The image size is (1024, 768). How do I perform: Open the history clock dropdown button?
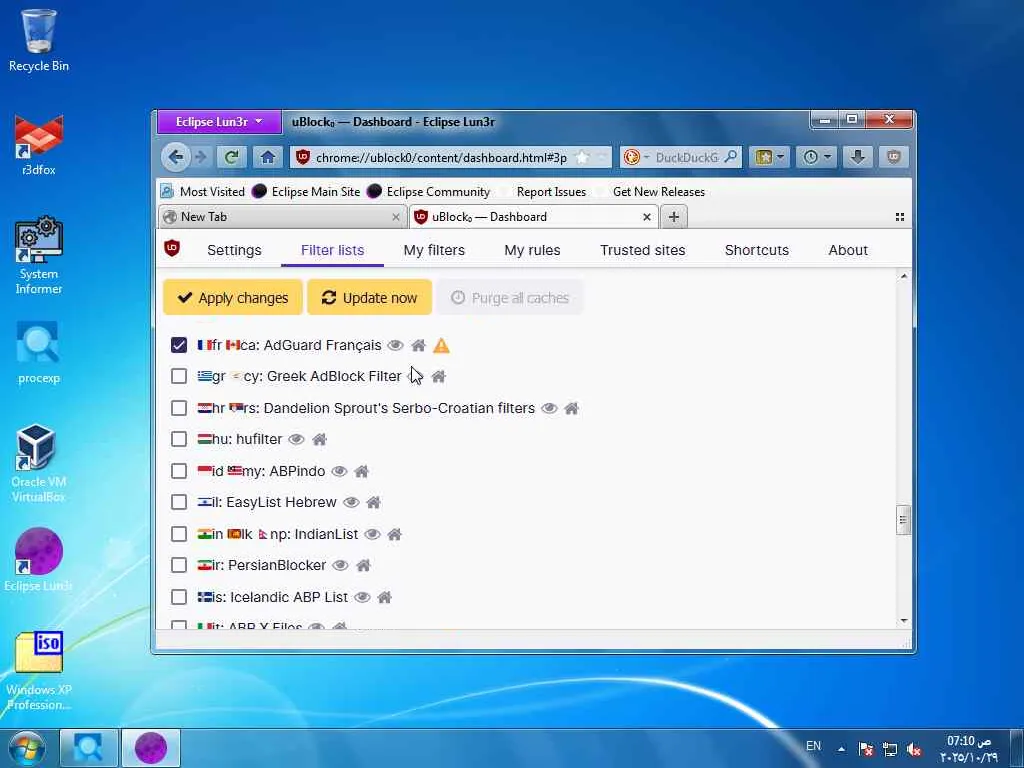coord(816,157)
